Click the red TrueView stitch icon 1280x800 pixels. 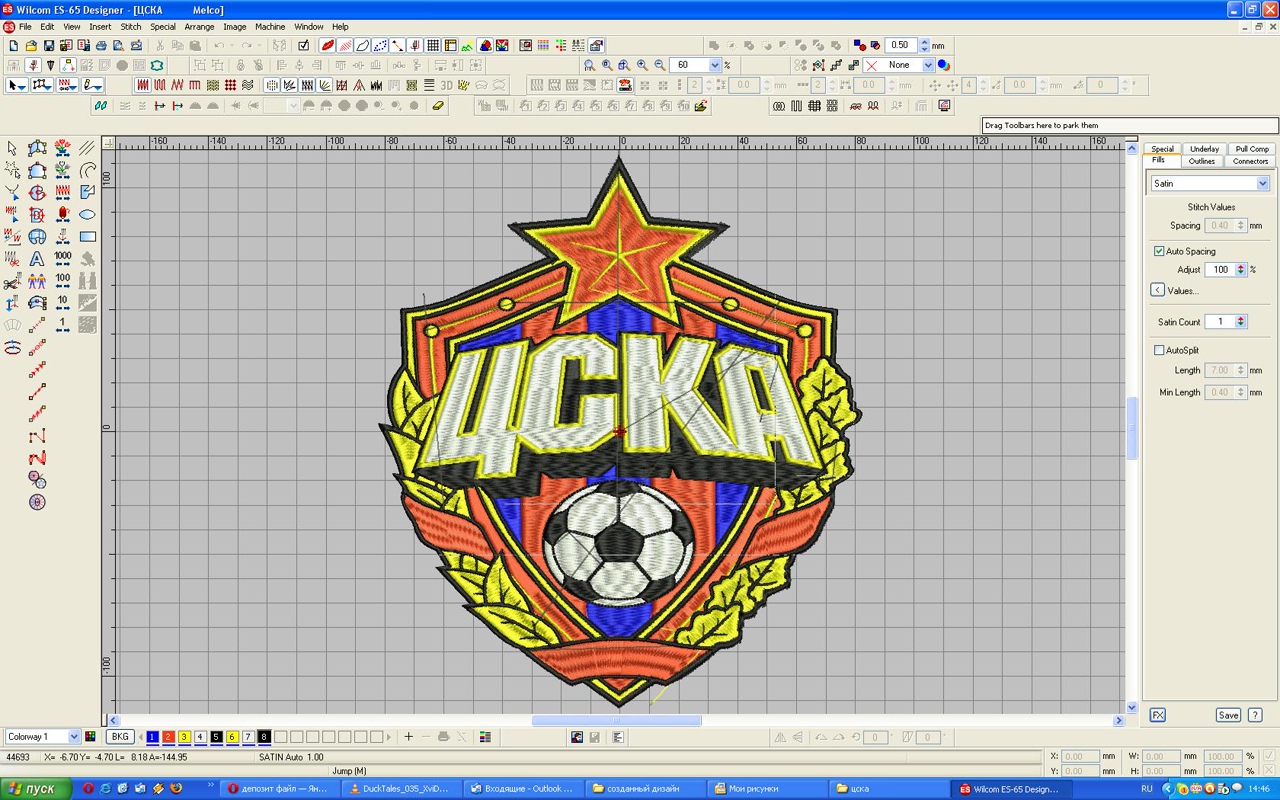point(327,46)
